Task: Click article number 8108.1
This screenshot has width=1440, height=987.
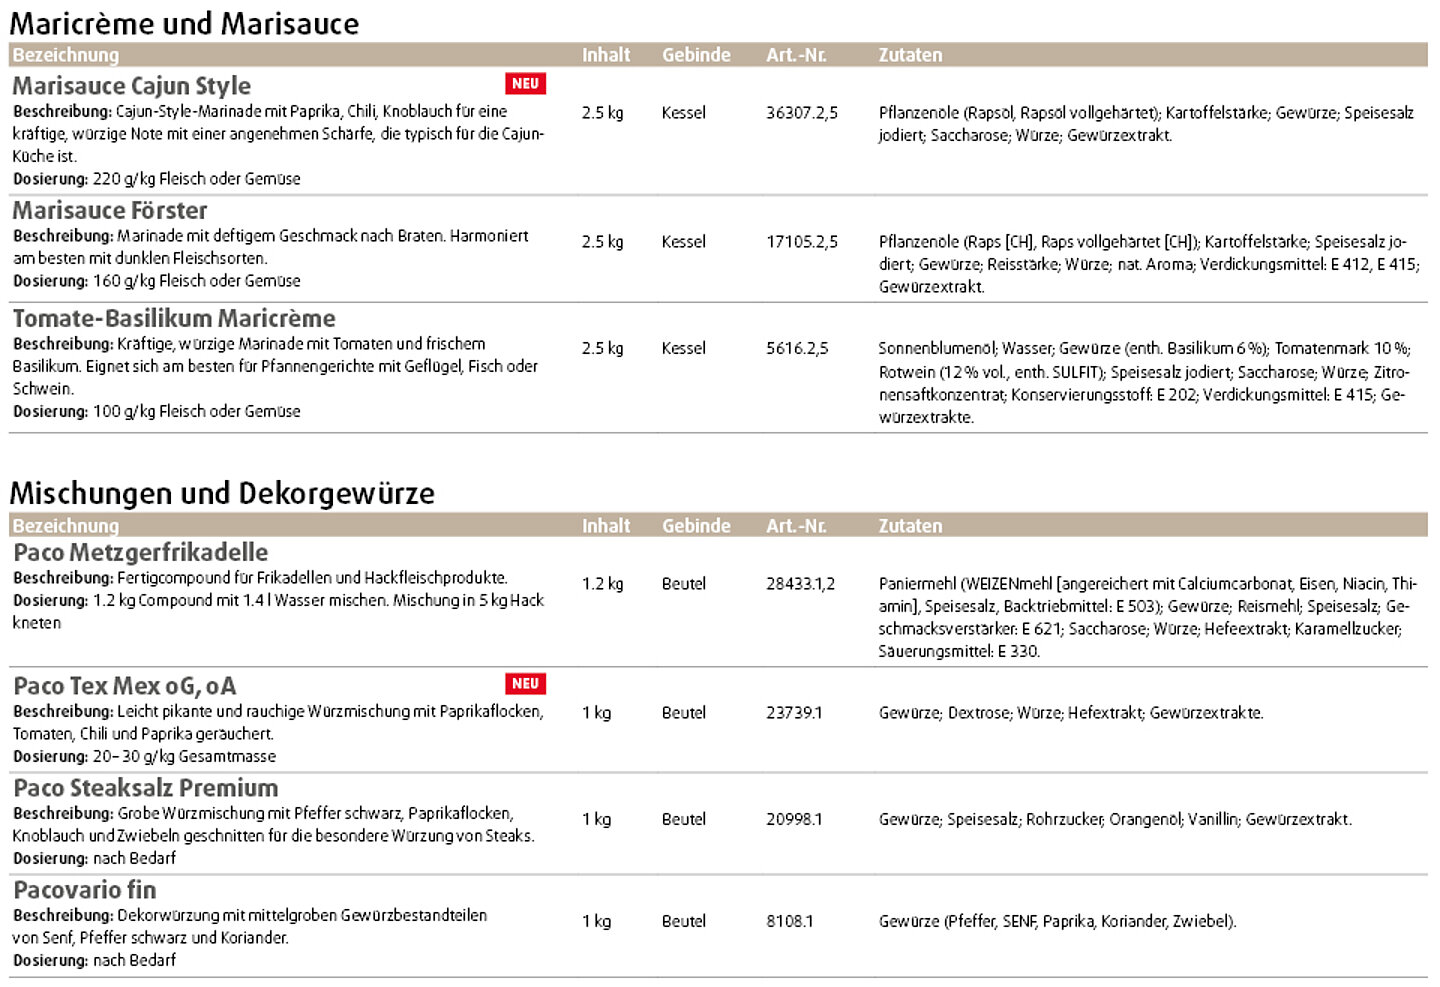Action: [x=790, y=921]
